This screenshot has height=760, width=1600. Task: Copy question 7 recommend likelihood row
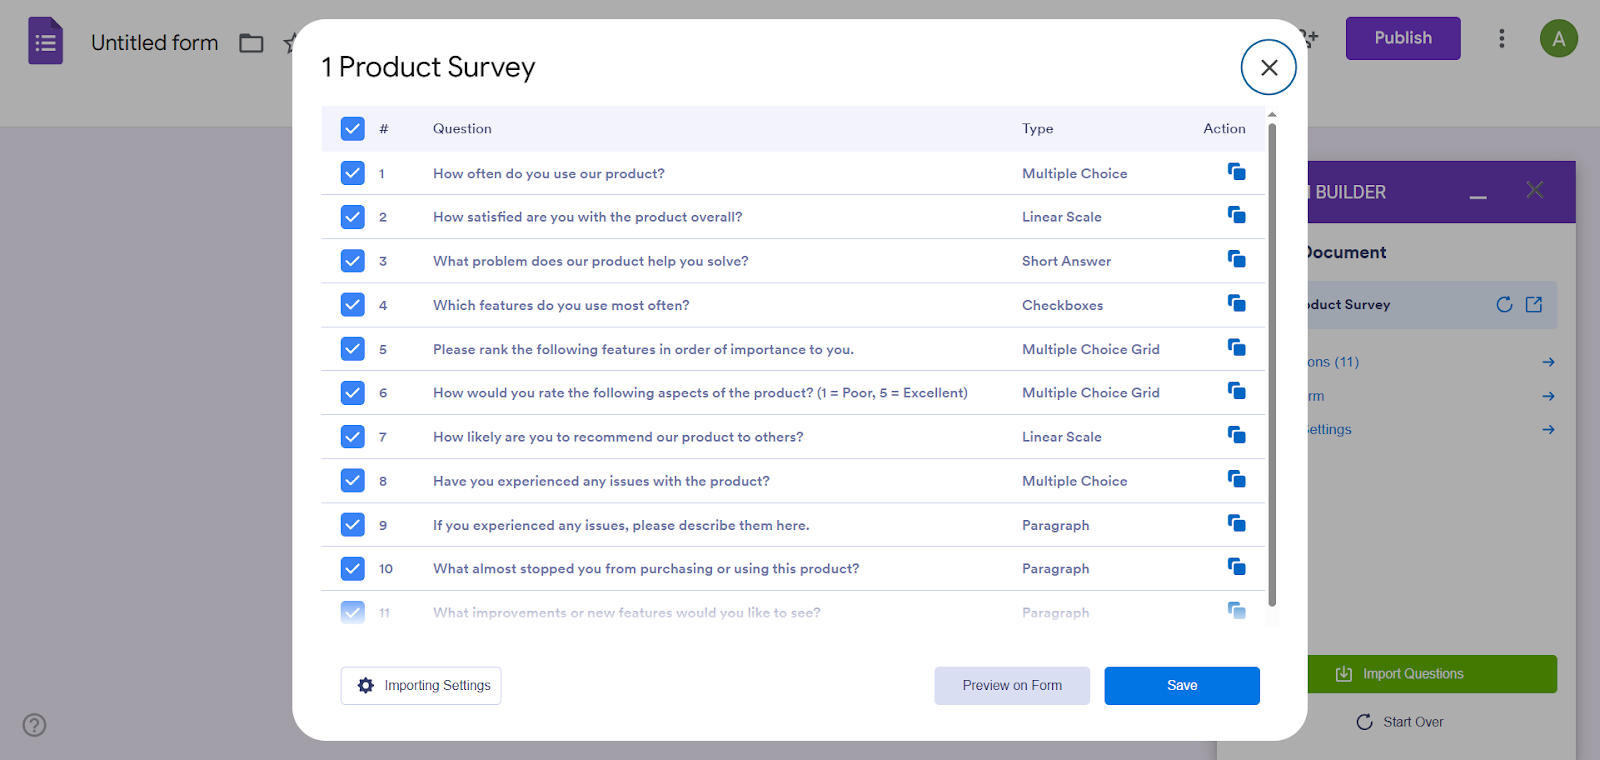click(x=1237, y=434)
